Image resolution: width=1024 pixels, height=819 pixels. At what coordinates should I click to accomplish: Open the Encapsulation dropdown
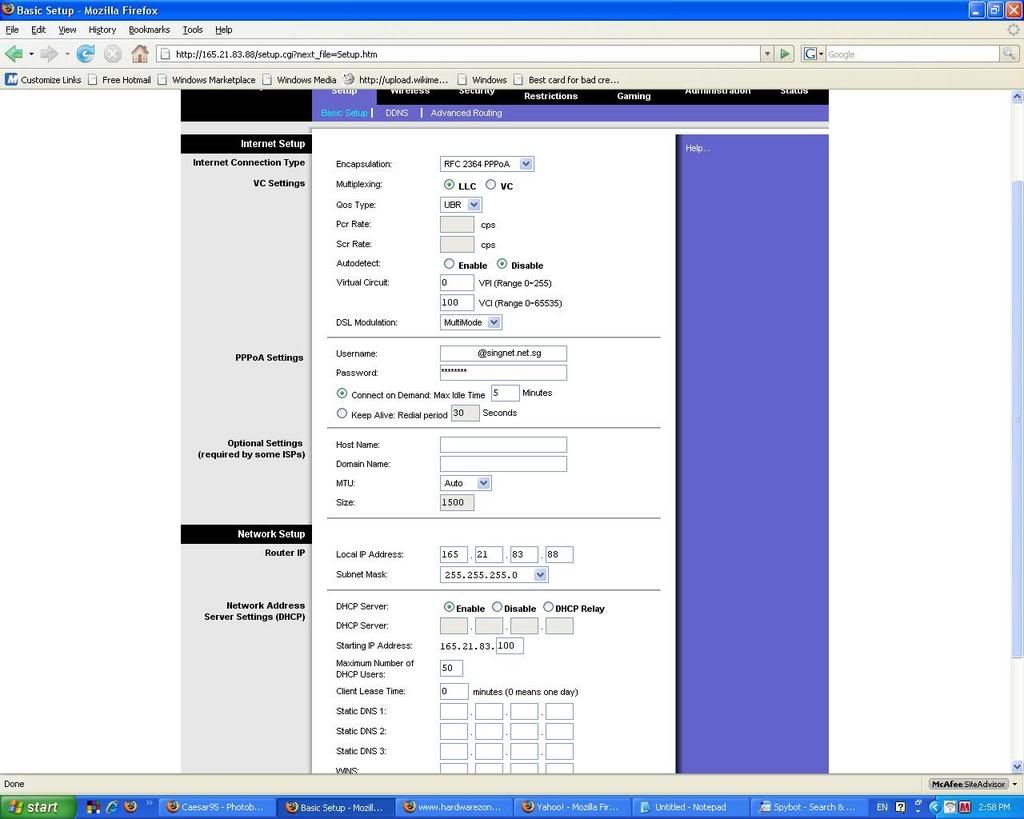tap(487, 164)
